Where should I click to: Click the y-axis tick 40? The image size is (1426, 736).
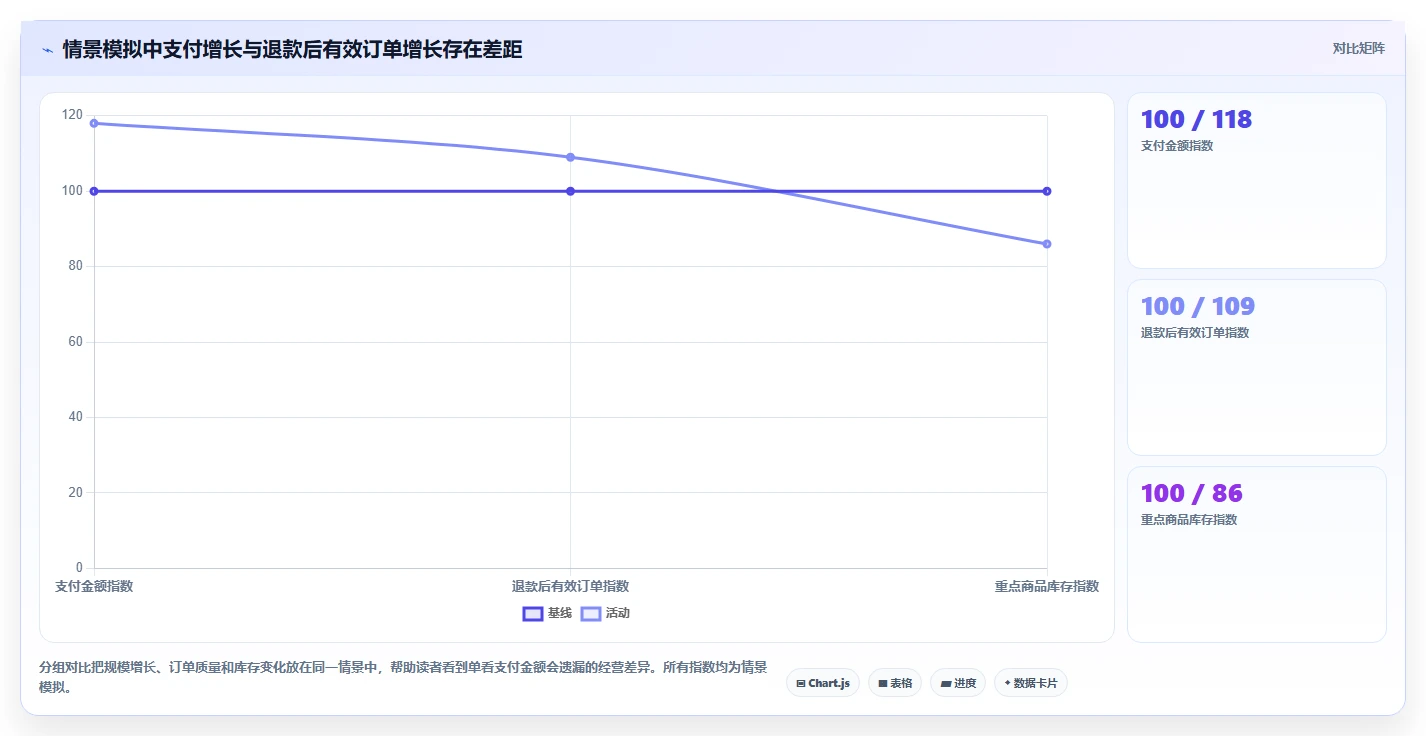(x=75, y=417)
